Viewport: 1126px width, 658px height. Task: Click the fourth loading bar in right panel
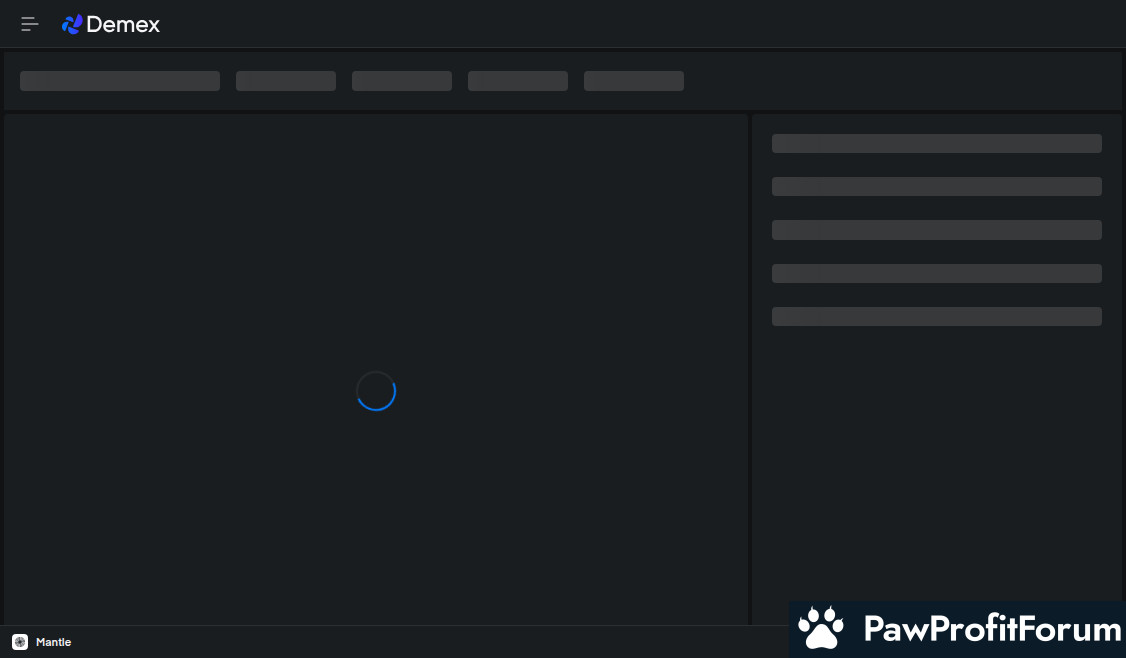[x=936, y=274]
